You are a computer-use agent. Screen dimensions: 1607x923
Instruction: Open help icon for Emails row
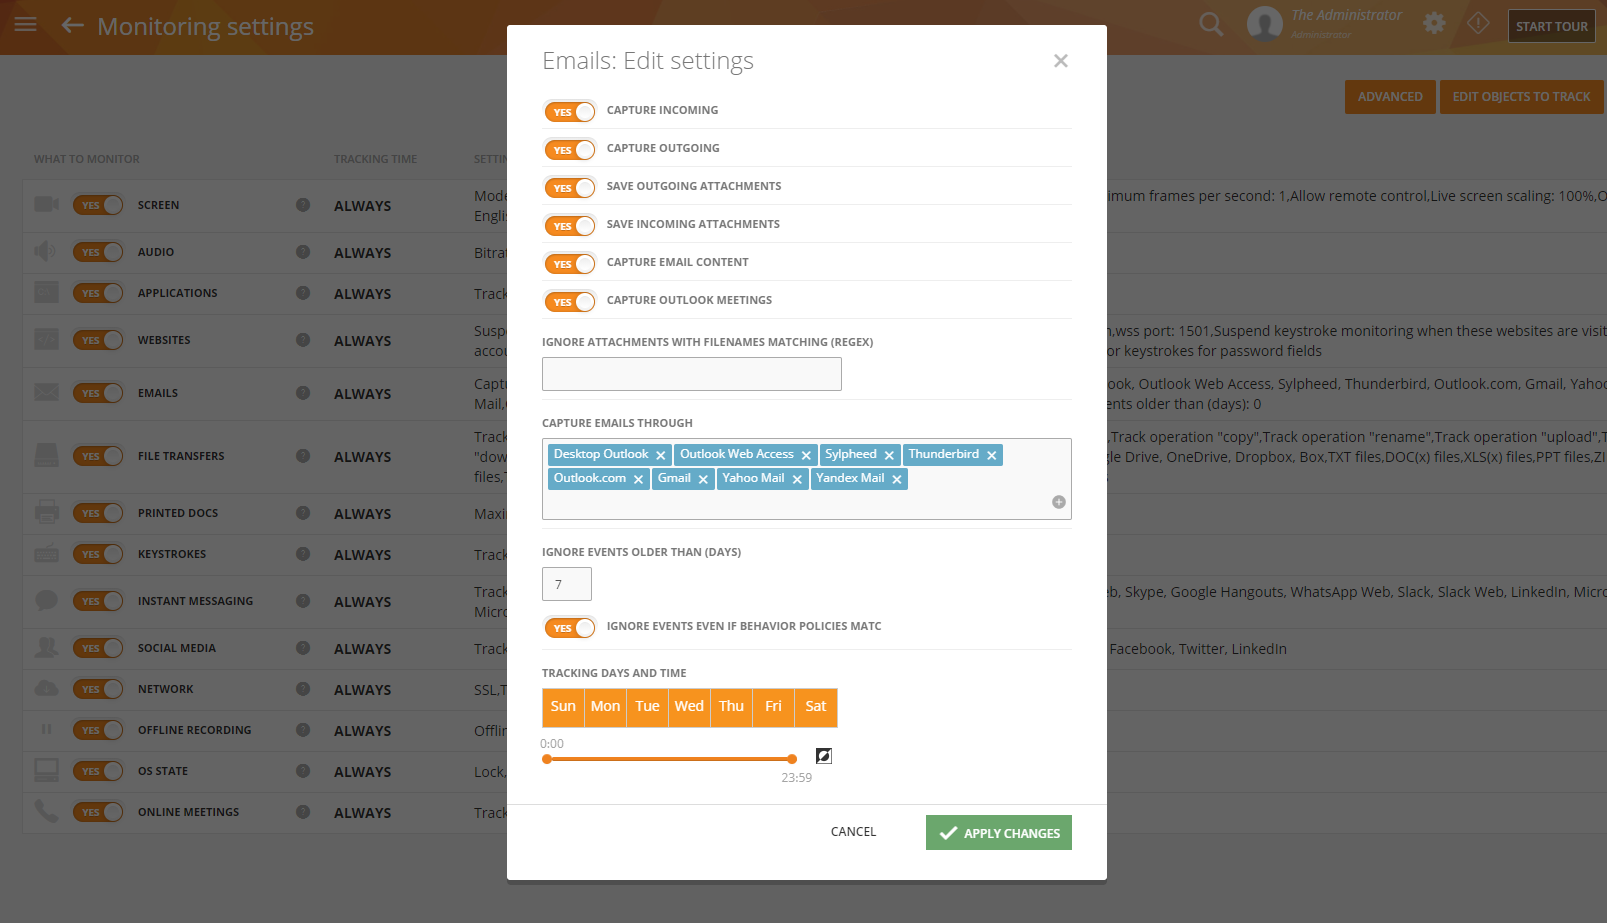[x=303, y=393]
